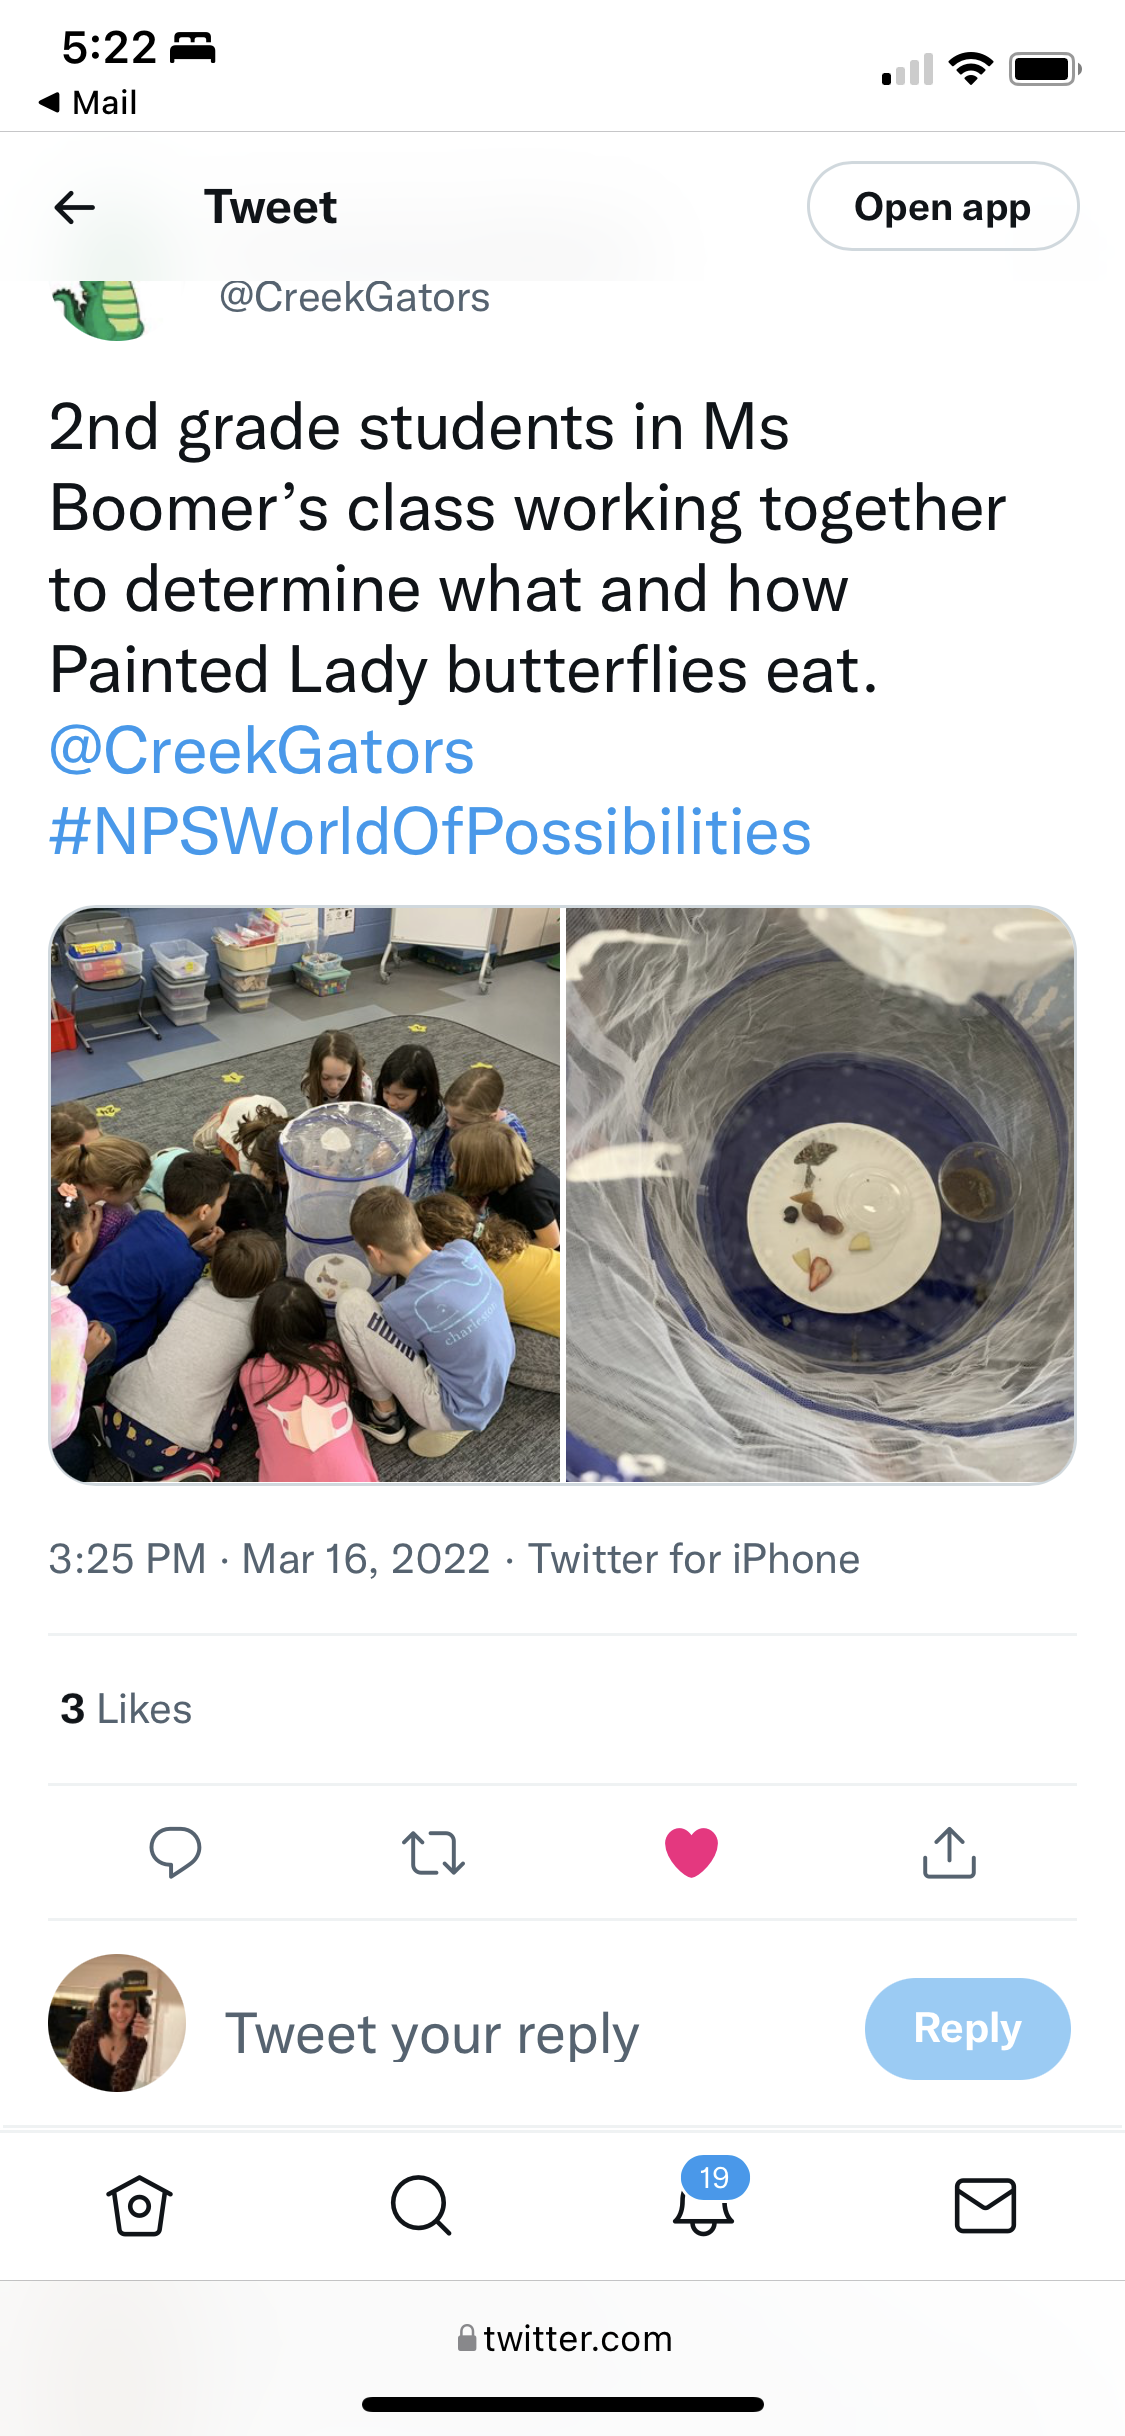Open notifications bell with 19 badge
This screenshot has width=1125, height=2436.
tap(705, 2204)
